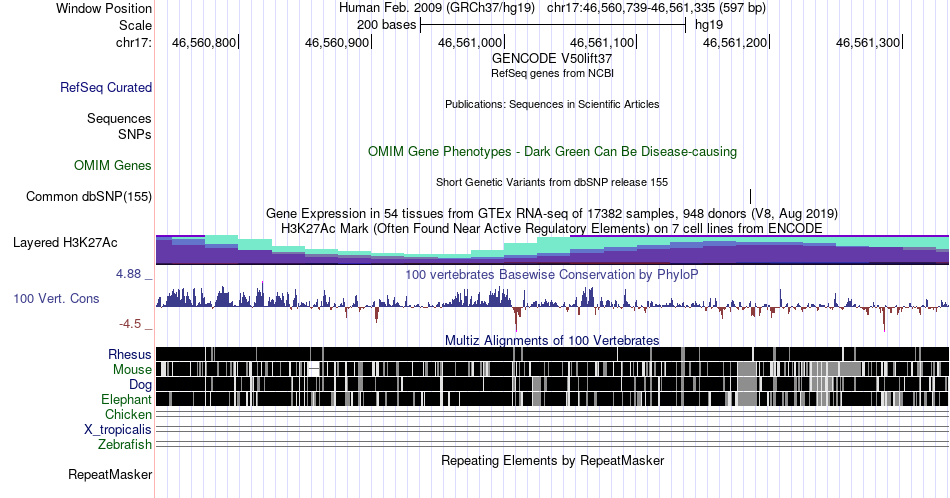
Task: Click the Sequences track label
Action: (119, 118)
